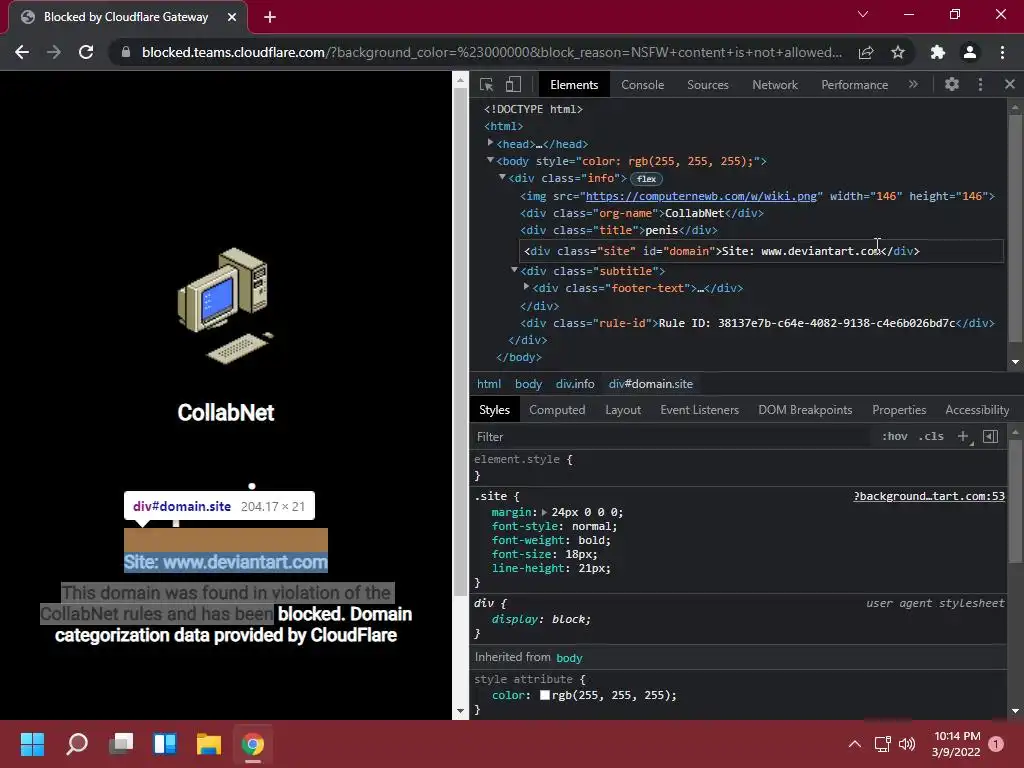The image size is (1024, 768).
Task: Show more DevTools tabs chevron
Action: click(x=913, y=84)
